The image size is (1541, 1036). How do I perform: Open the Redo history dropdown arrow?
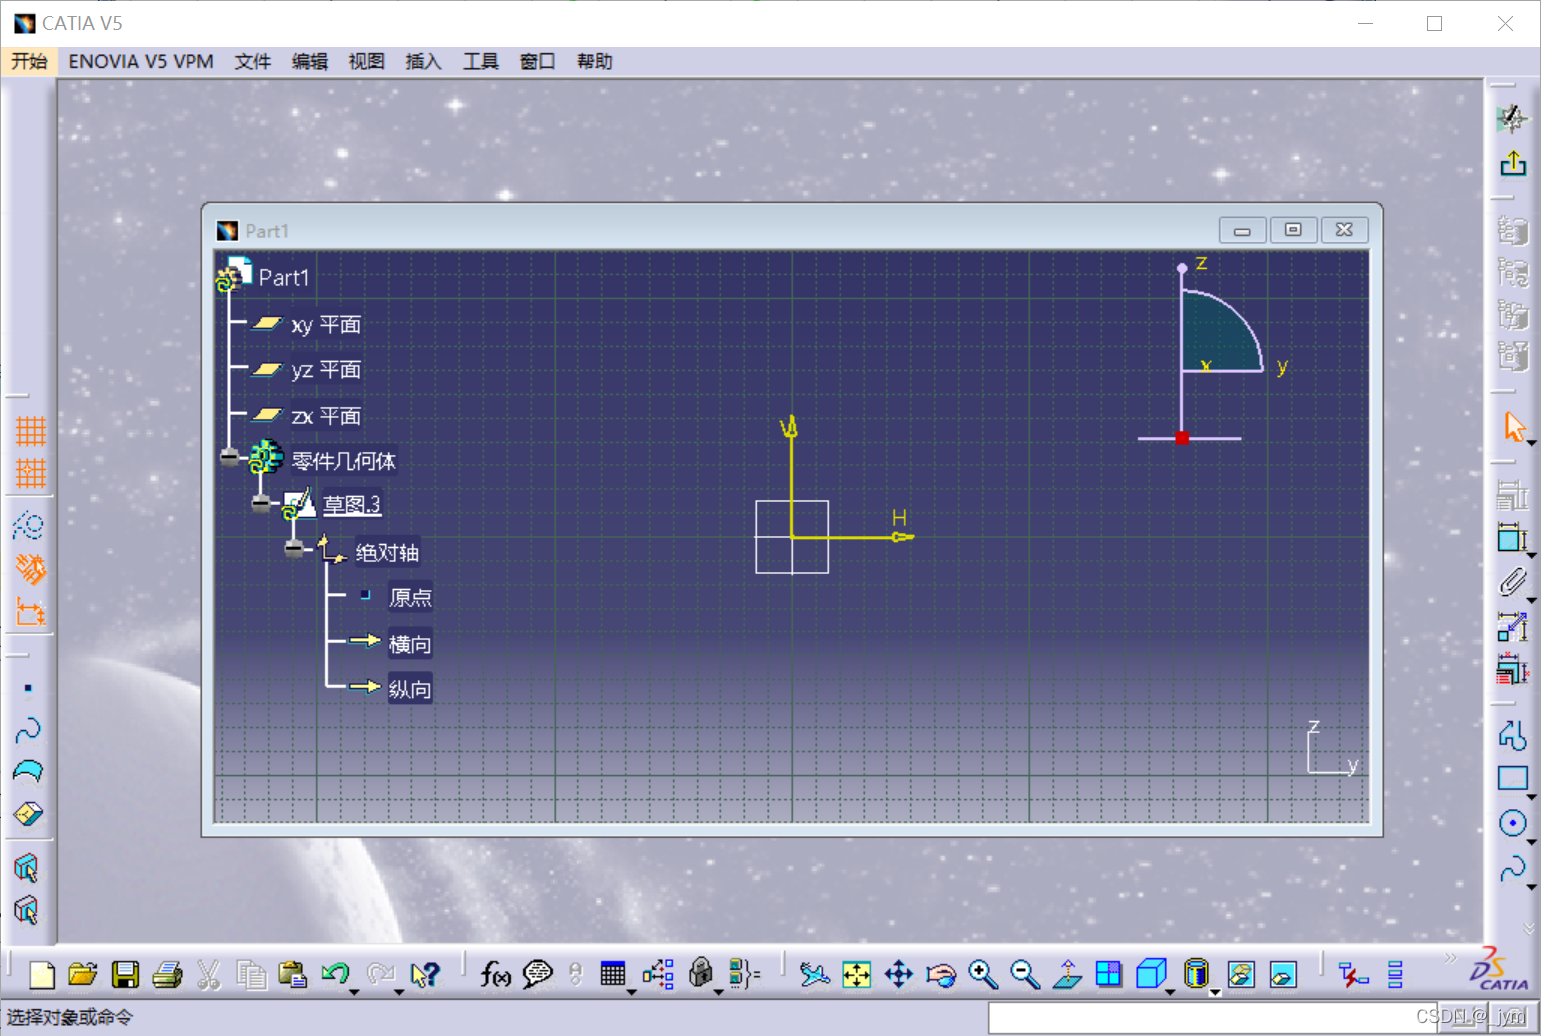pyautogui.click(x=398, y=992)
